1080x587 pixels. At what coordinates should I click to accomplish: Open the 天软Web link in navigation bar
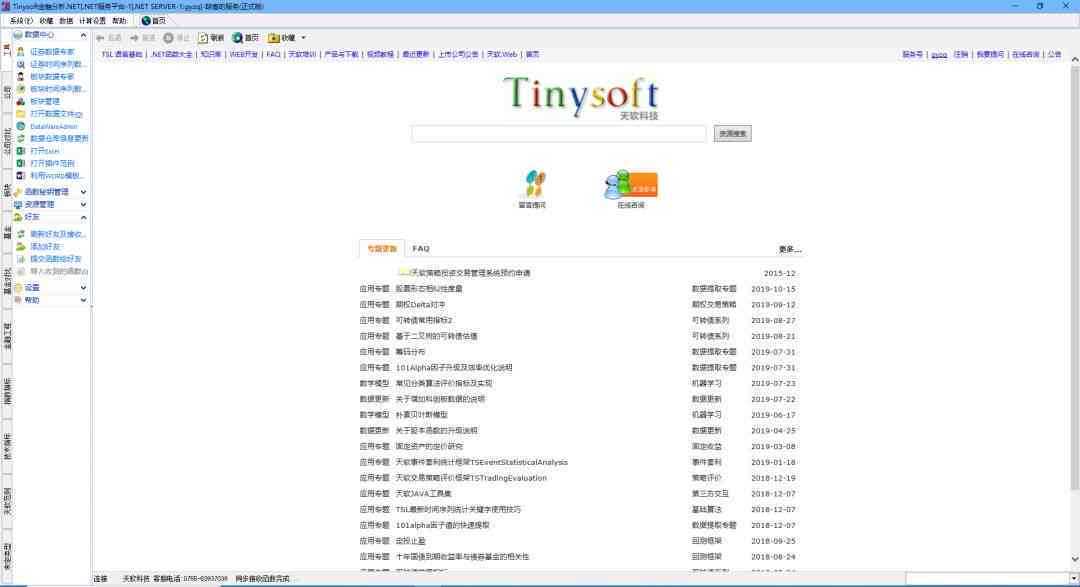pyautogui.click(x=501, y=54)
